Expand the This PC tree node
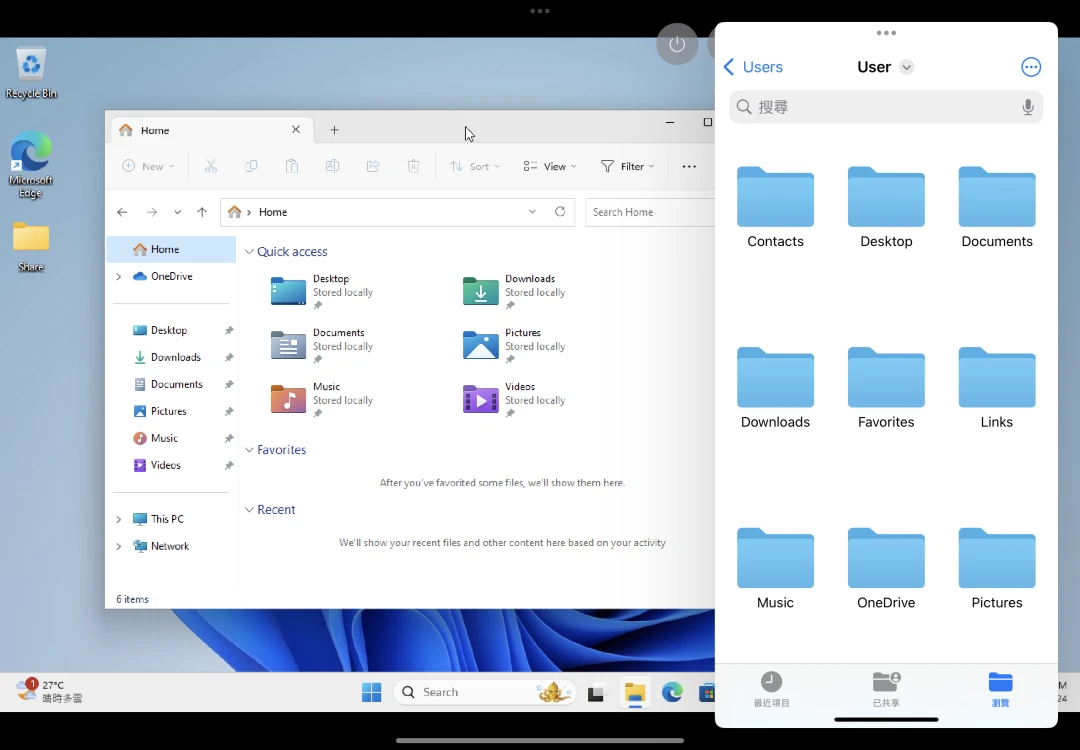 click(x=119, y=519)
